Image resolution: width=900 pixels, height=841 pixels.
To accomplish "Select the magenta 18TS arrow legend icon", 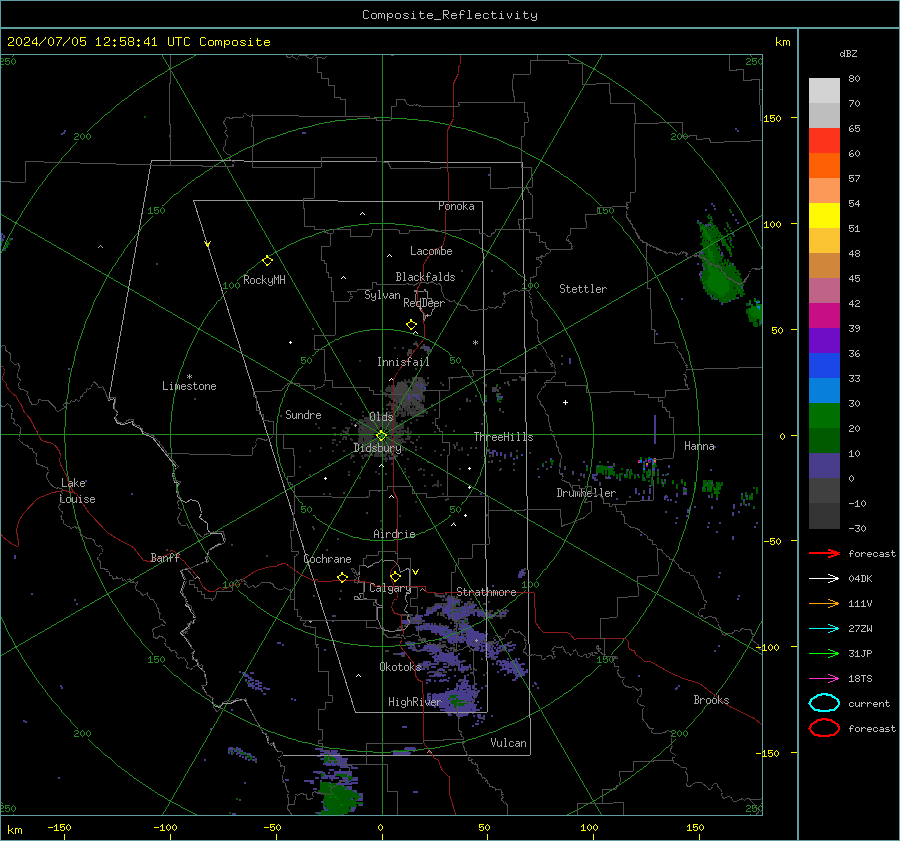I will [824, 679].
